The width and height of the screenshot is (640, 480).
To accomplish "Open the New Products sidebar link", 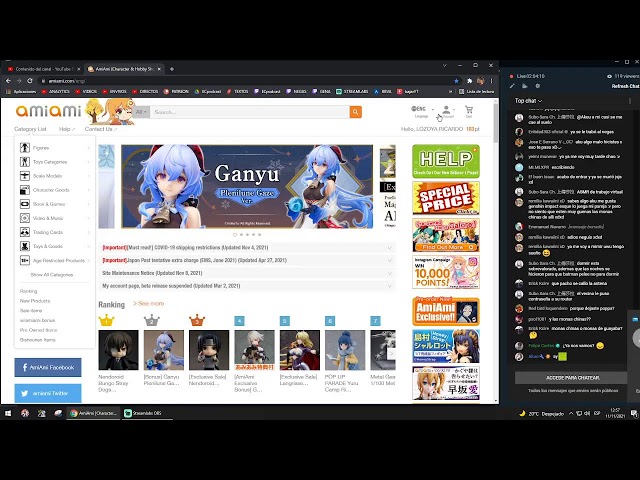I will pos(35,301).
